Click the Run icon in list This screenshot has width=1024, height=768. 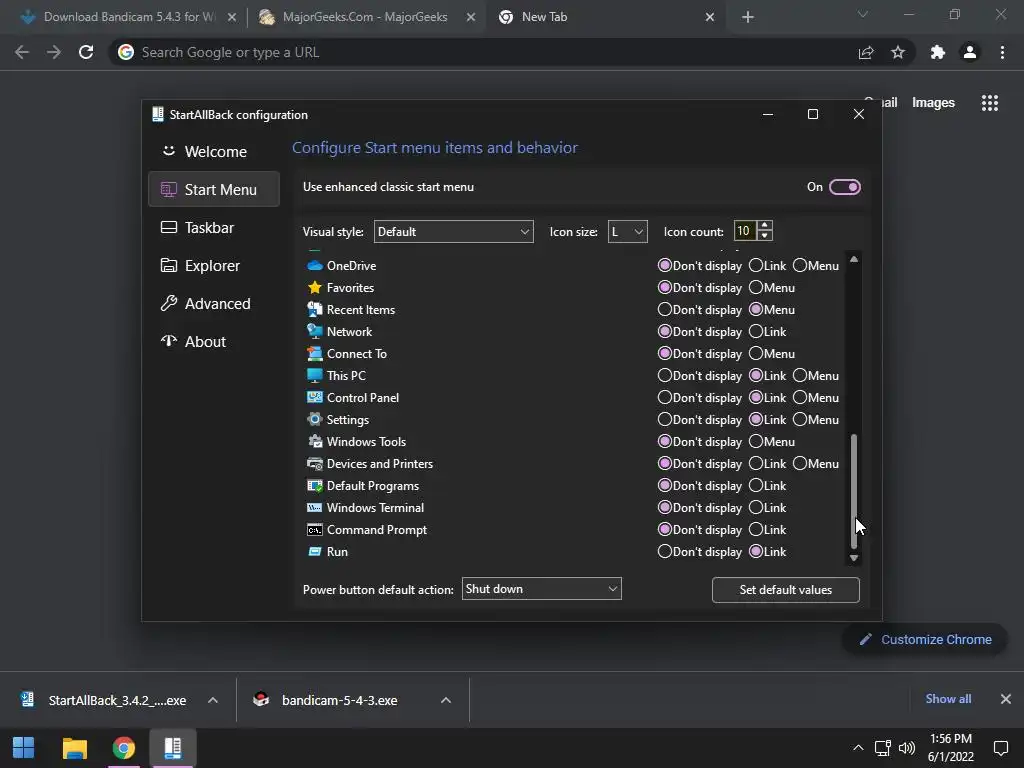click(315, 552)
